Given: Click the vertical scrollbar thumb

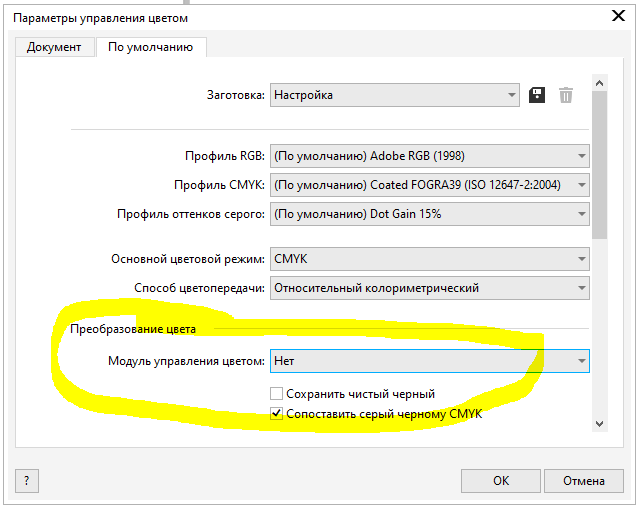Looking at the screenshot, I should (x=599, y=165).
